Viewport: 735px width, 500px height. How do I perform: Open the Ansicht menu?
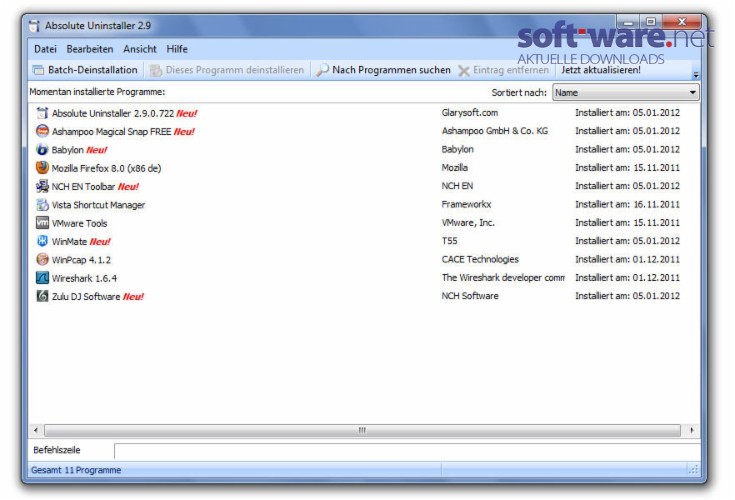pyautogui.click(x=140, y=49)
